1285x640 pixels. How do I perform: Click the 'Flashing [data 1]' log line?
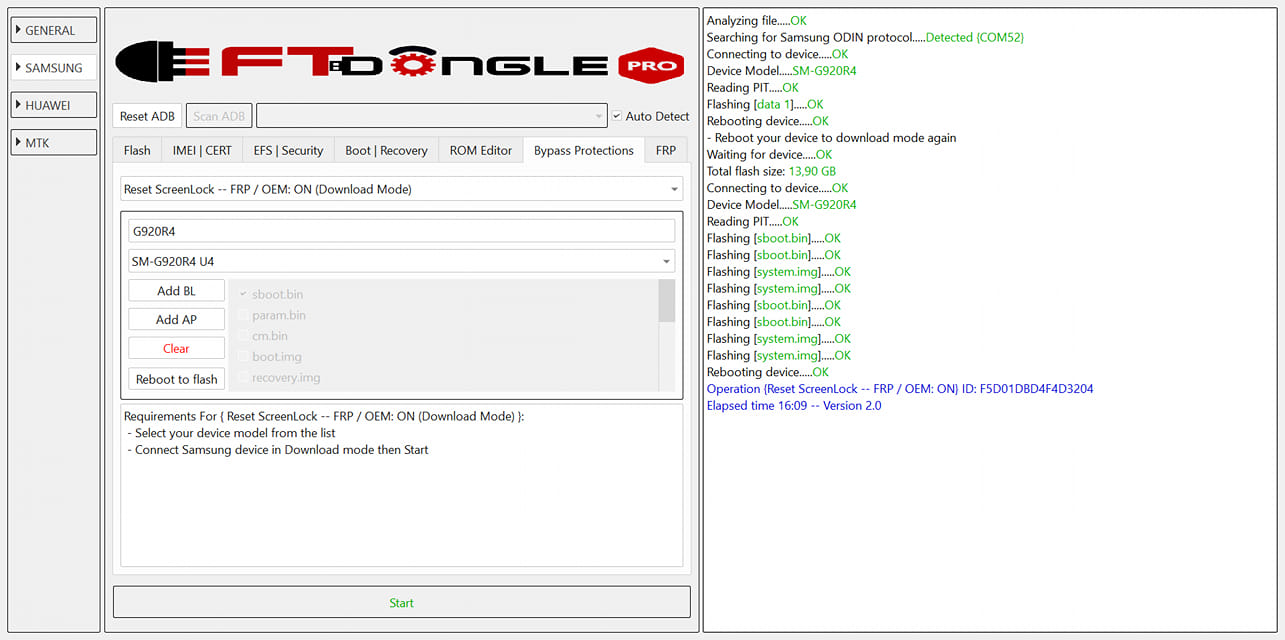765,104
